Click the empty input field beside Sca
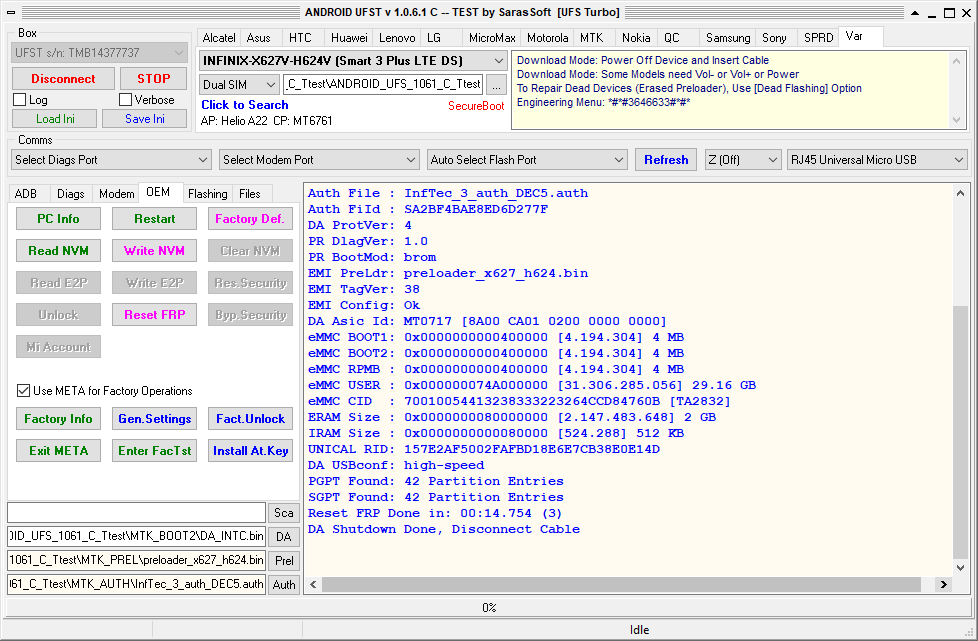 (x=137, y=513)
